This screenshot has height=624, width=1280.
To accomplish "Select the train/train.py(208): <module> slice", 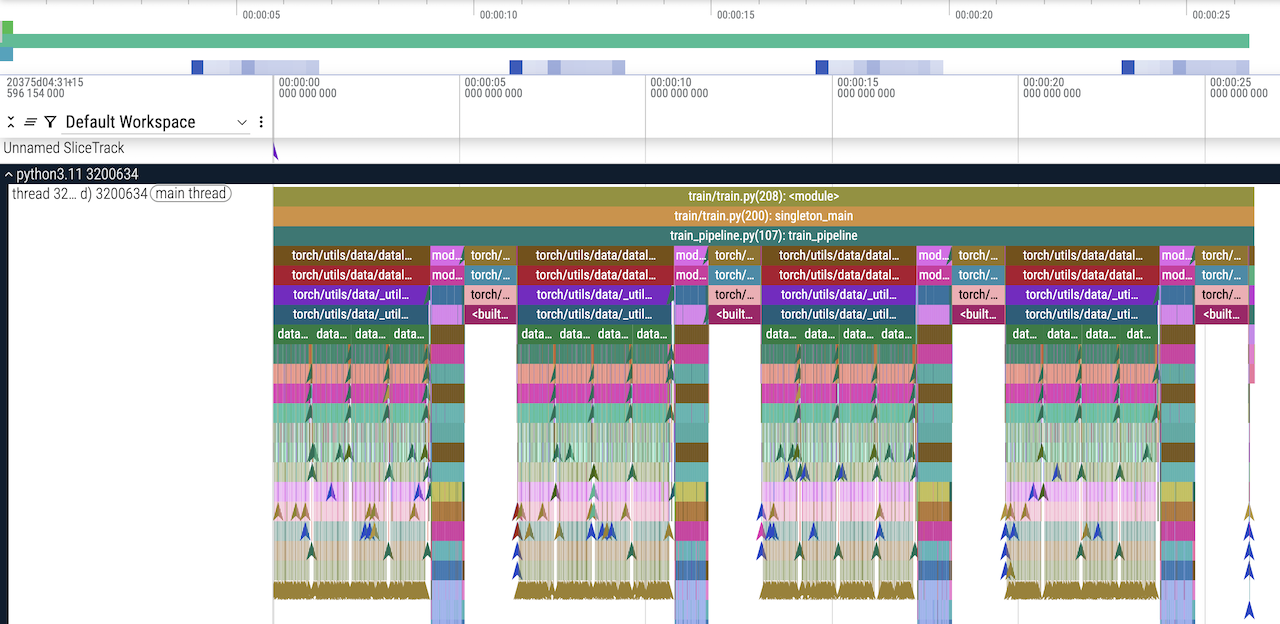I will coord(763,196).
